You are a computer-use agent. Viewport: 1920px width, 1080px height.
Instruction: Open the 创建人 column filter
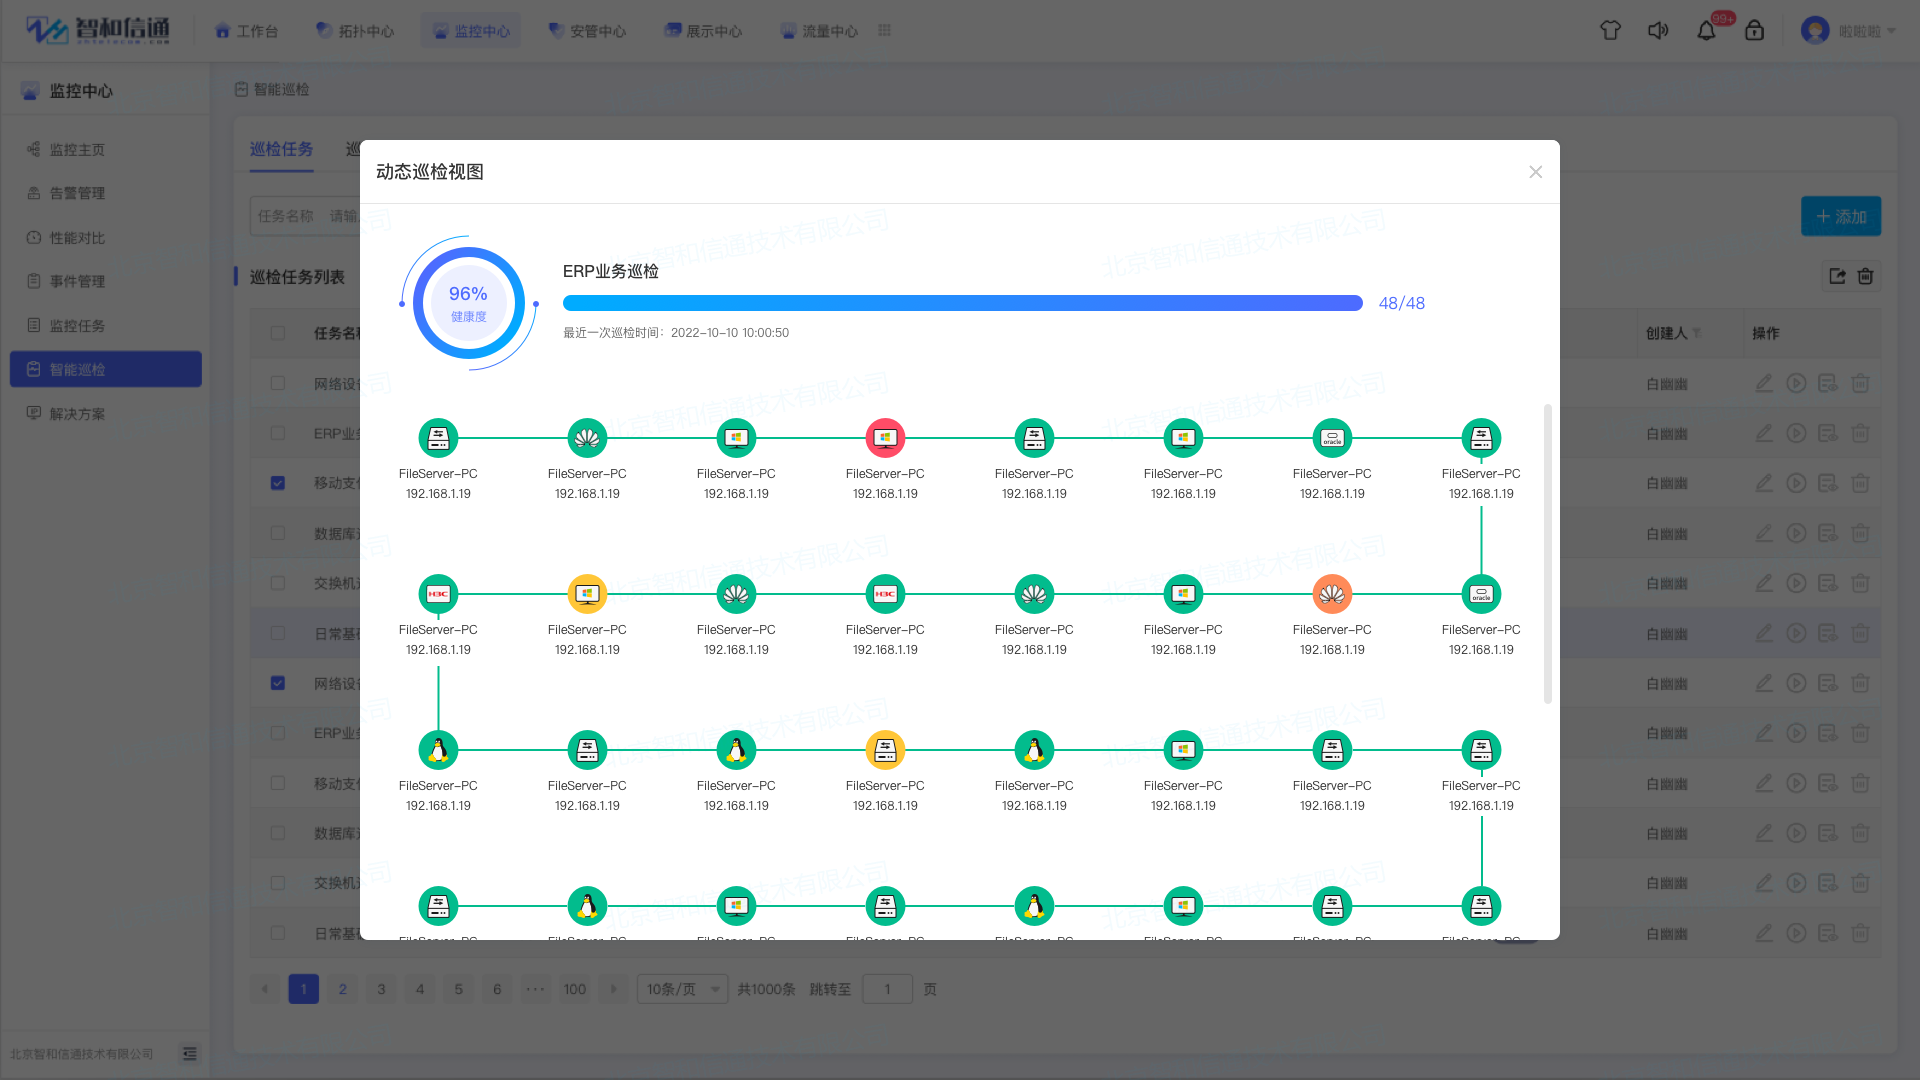click(x=1697, y=333)
